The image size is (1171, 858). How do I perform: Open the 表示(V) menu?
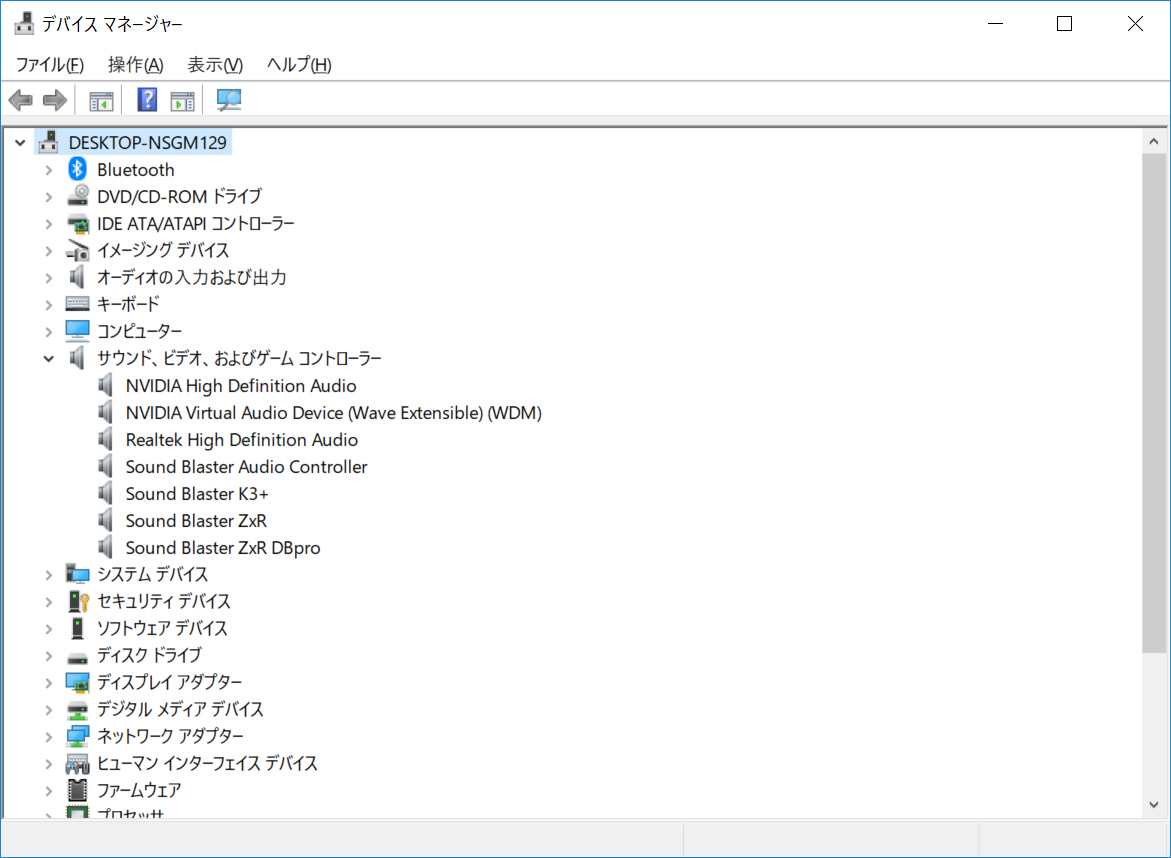tap(215, 65)
